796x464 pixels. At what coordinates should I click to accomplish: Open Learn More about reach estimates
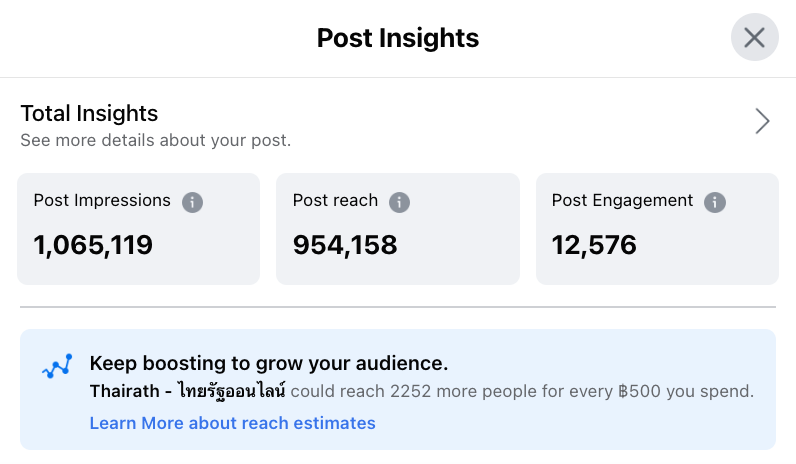(233, 423)
